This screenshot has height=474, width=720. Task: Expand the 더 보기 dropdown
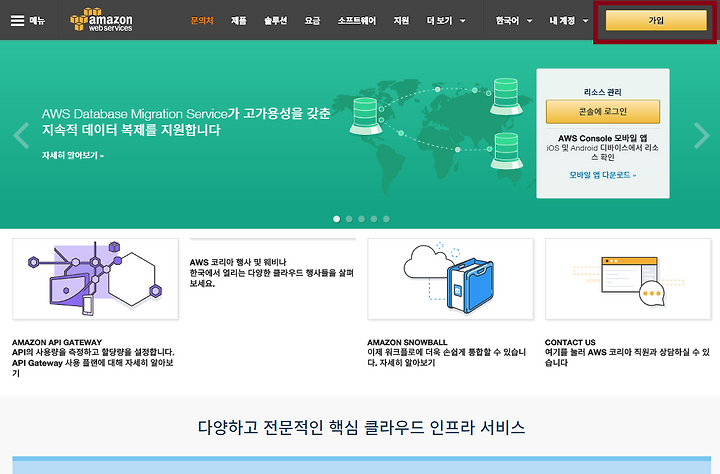tap(446, 21)
